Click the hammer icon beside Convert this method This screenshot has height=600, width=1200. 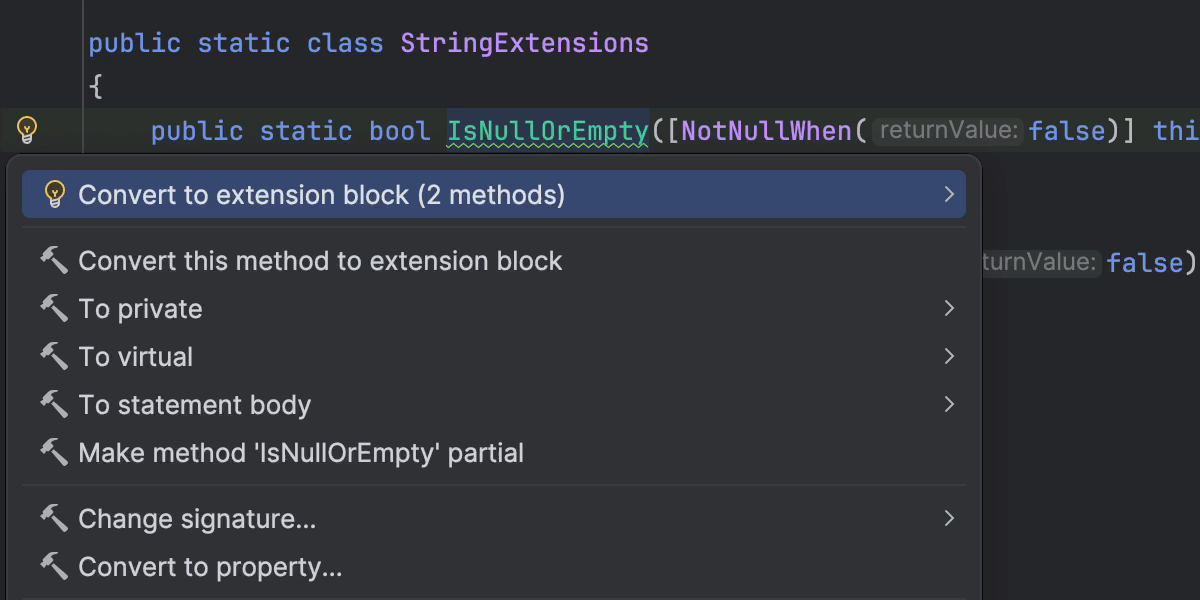pyautogui.click(x=54, y=261)
